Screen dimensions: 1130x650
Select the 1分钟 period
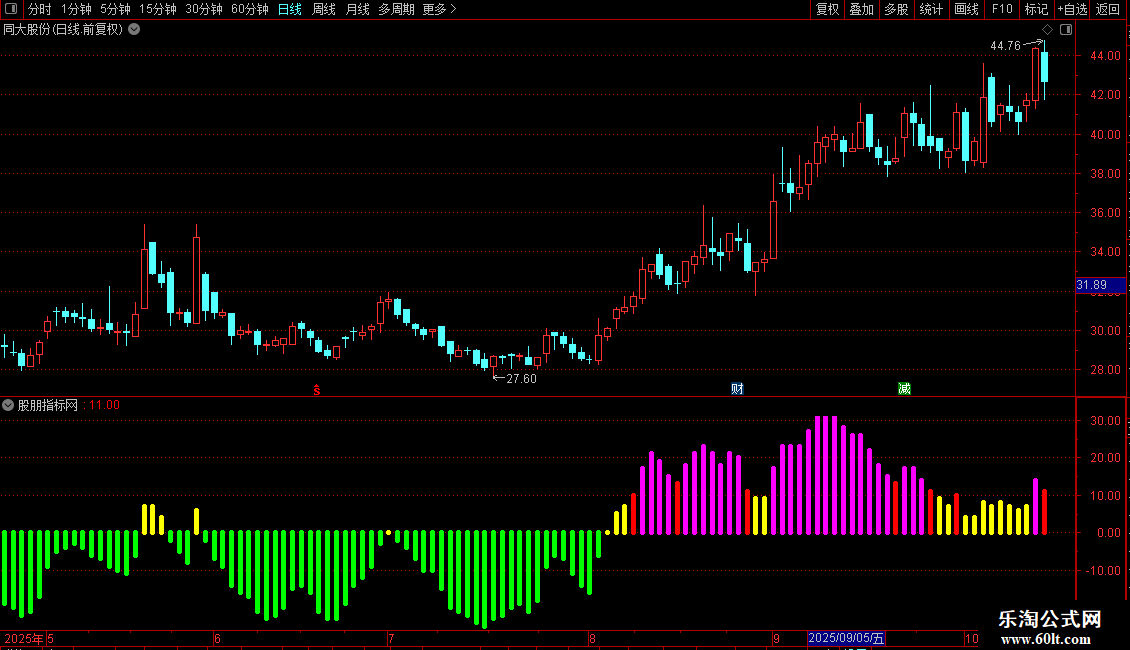pyautogui.click(x=76, y=9)
